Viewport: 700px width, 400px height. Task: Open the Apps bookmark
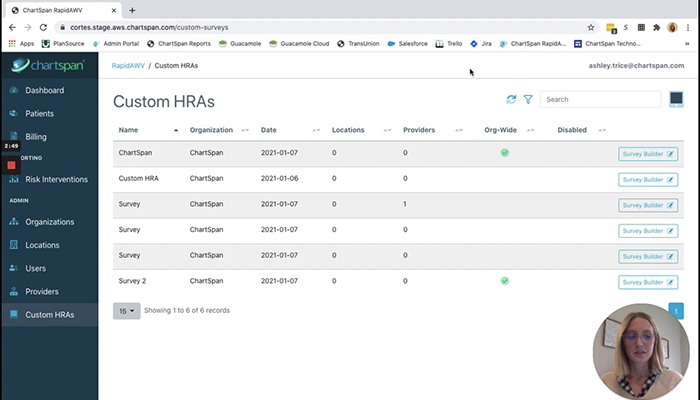click(21, 44)
